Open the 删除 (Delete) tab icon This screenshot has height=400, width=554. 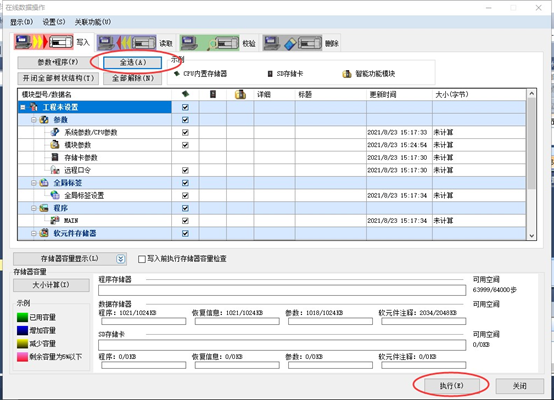coord(293,43)
